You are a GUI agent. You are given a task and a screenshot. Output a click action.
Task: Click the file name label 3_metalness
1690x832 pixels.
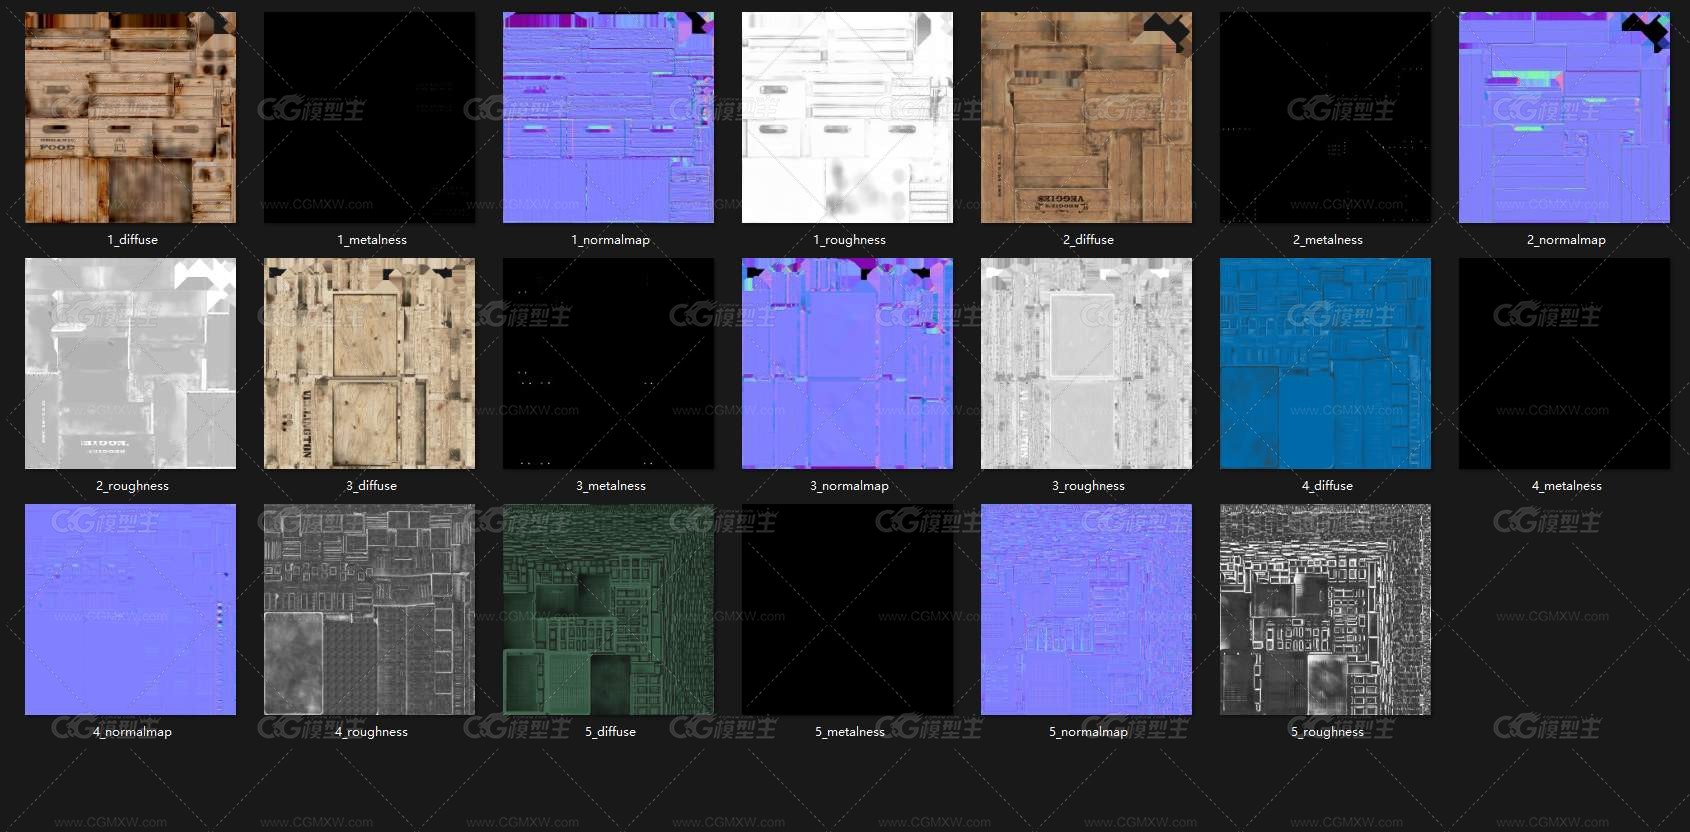(x=610, y=486)
